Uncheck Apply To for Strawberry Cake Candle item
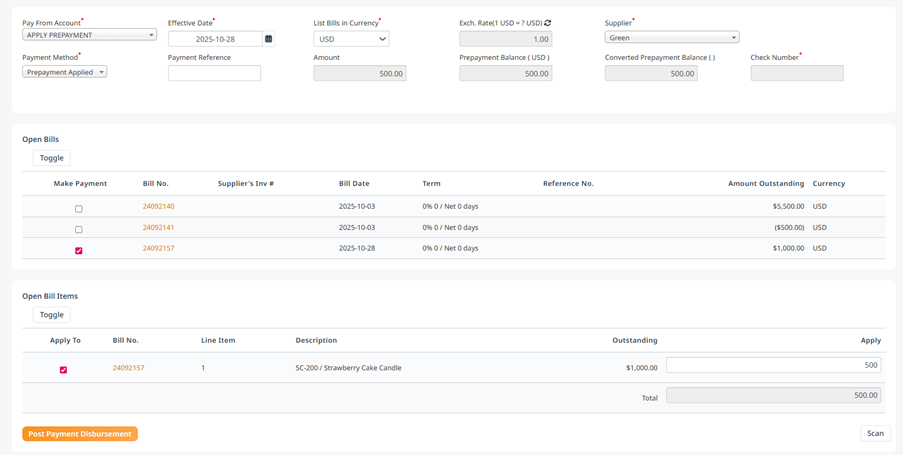 [x=63, y=370]
